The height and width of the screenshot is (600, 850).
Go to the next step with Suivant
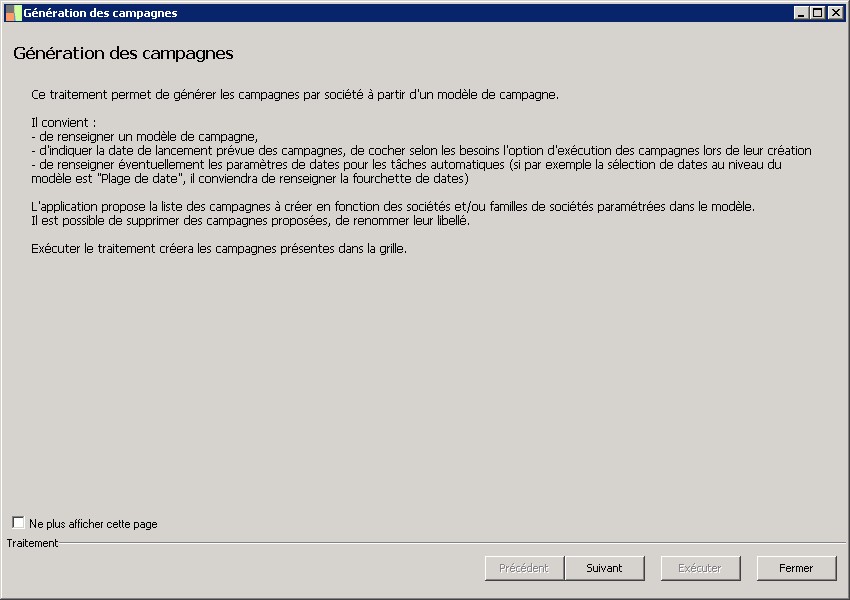(604, 568)
